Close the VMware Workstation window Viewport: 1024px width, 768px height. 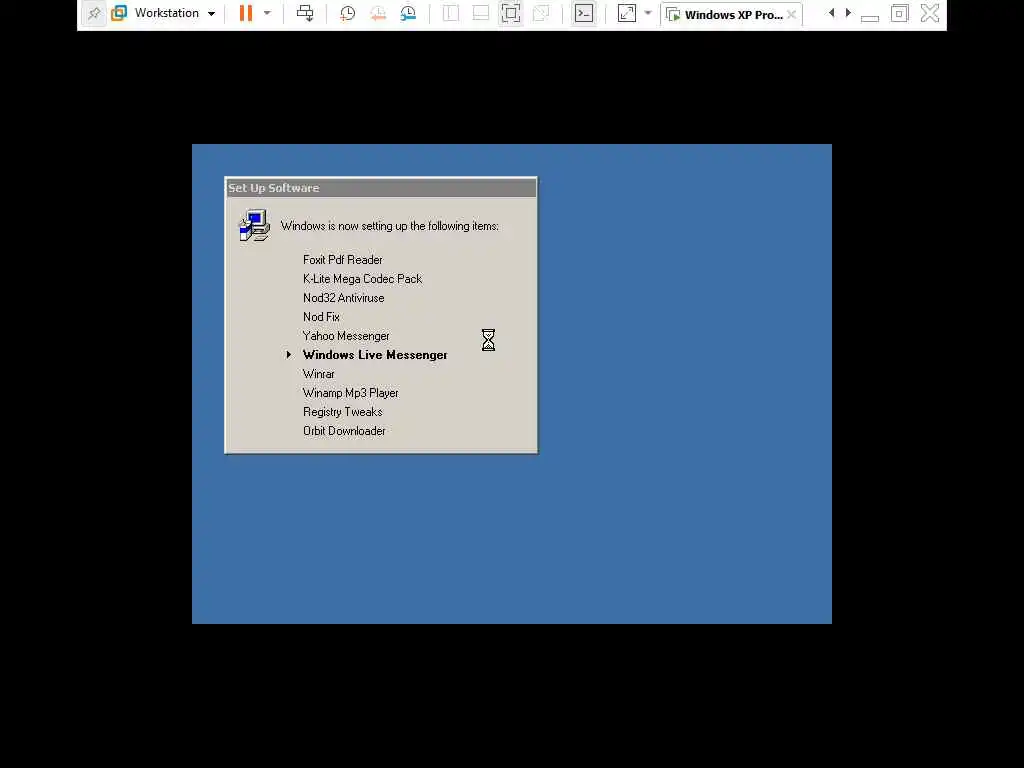pyautogui.click(x=930, y=13)
